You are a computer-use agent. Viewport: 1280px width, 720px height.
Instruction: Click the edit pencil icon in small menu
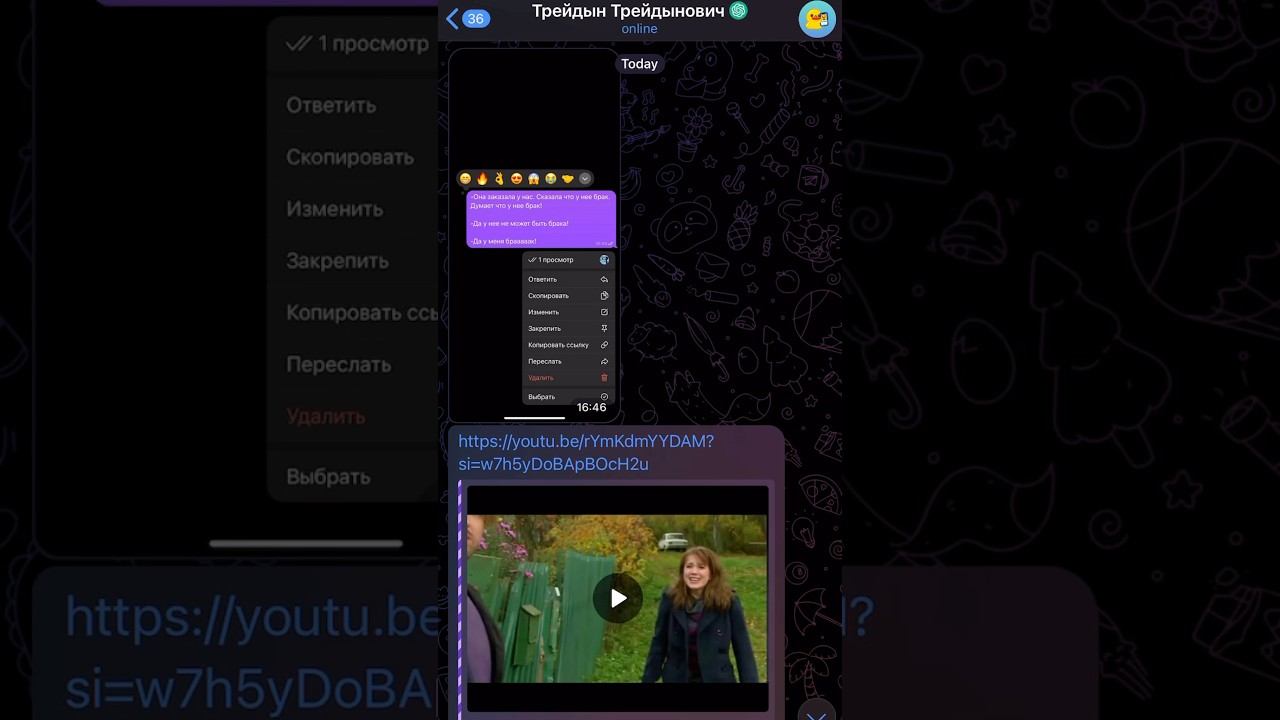tap(604, 312)
